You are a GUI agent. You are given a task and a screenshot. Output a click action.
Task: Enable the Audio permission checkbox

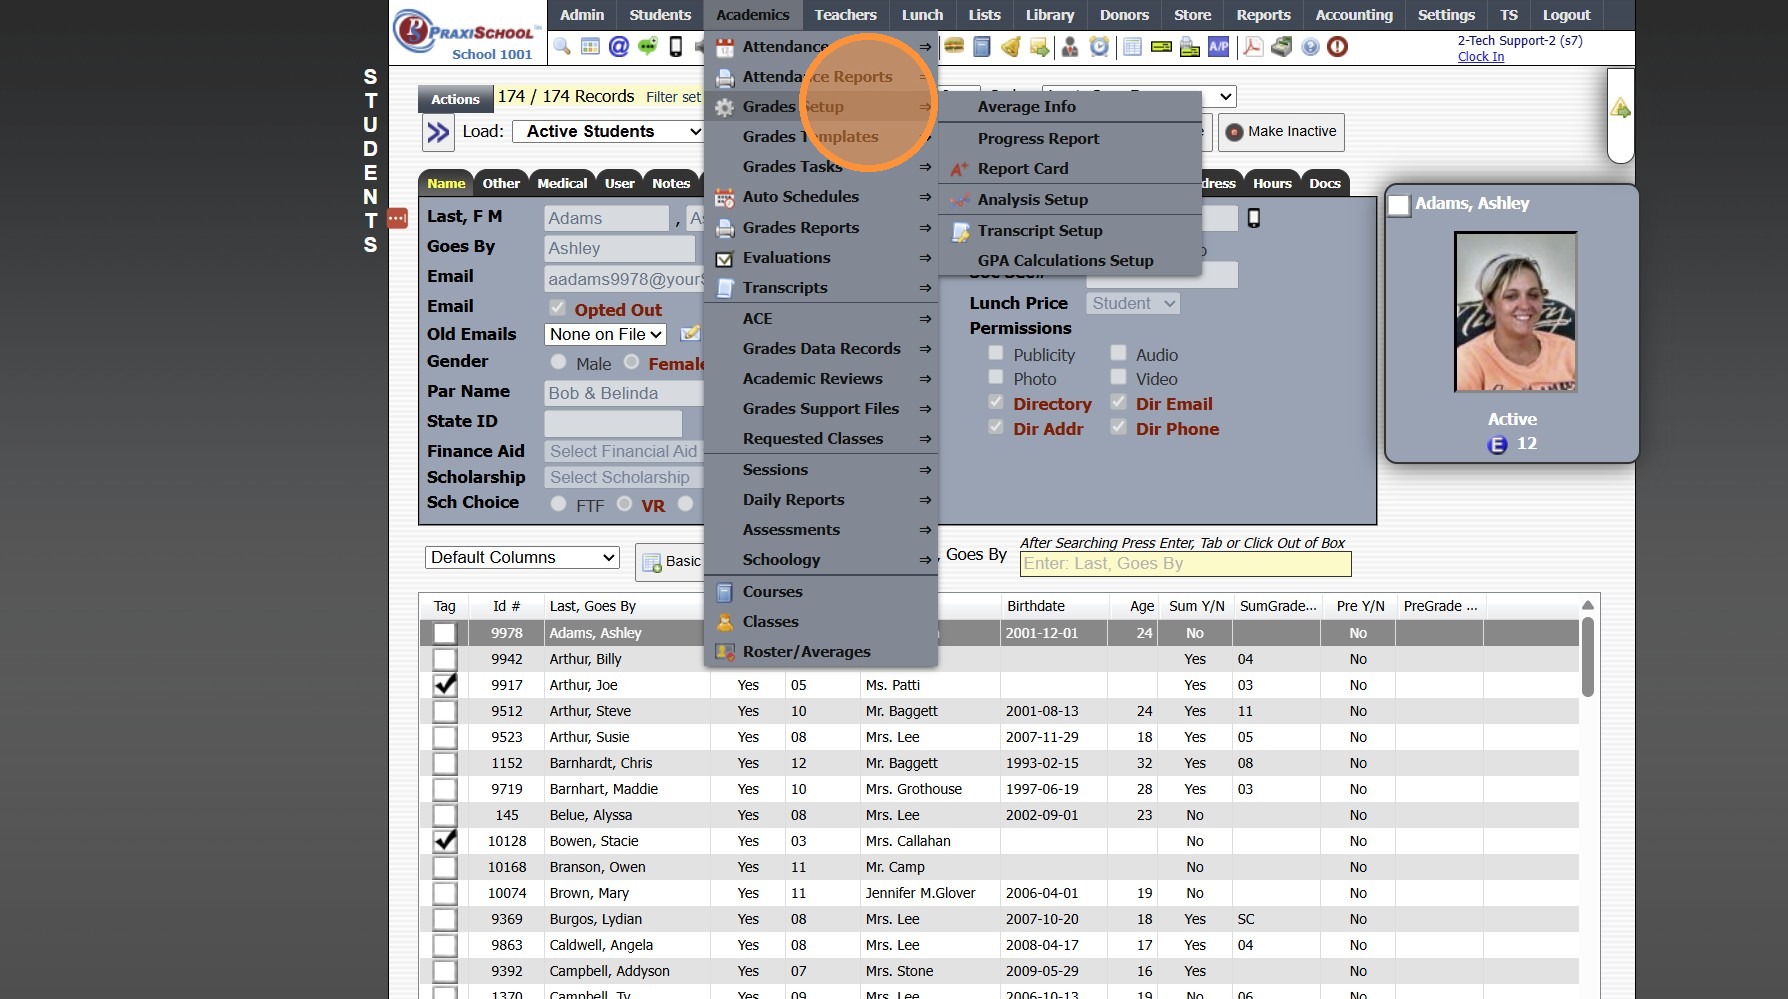coord(1118,353)
